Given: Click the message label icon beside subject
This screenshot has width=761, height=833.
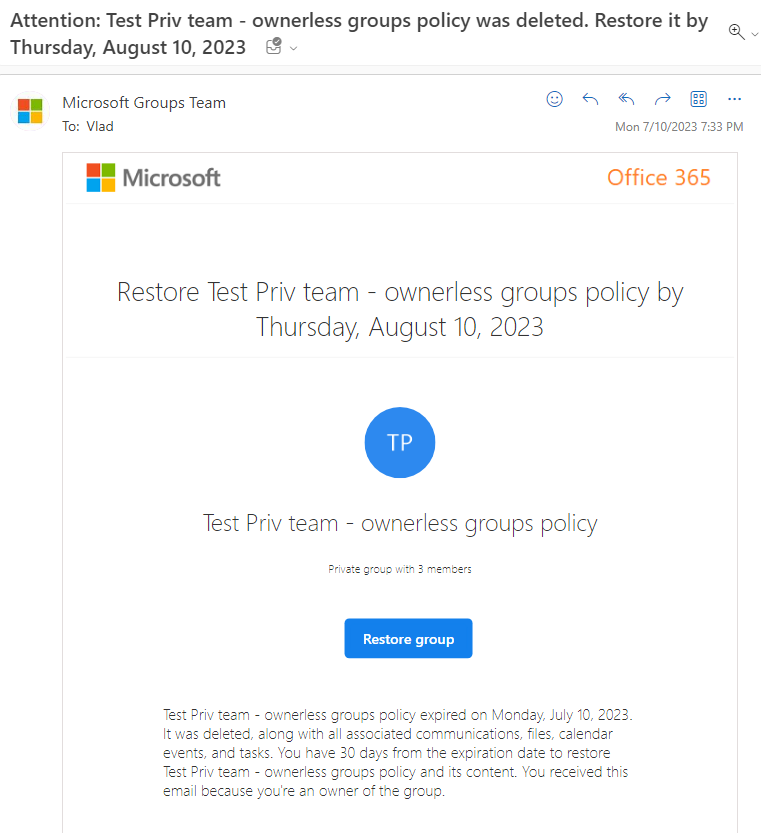Looking at the screenshot, I should tap(274, 46).
